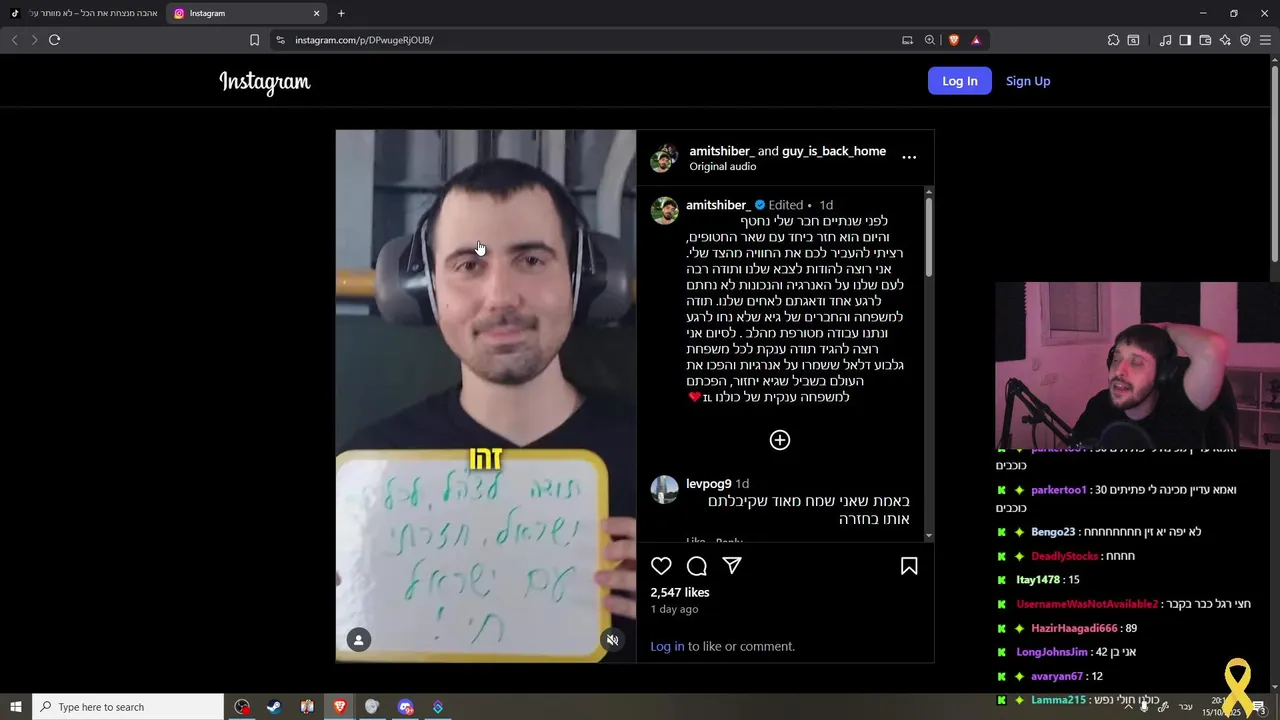The height and width of the screenshot is (720, 1280).
Task: Close the Instagram browser tab
Action: (317, 13)
